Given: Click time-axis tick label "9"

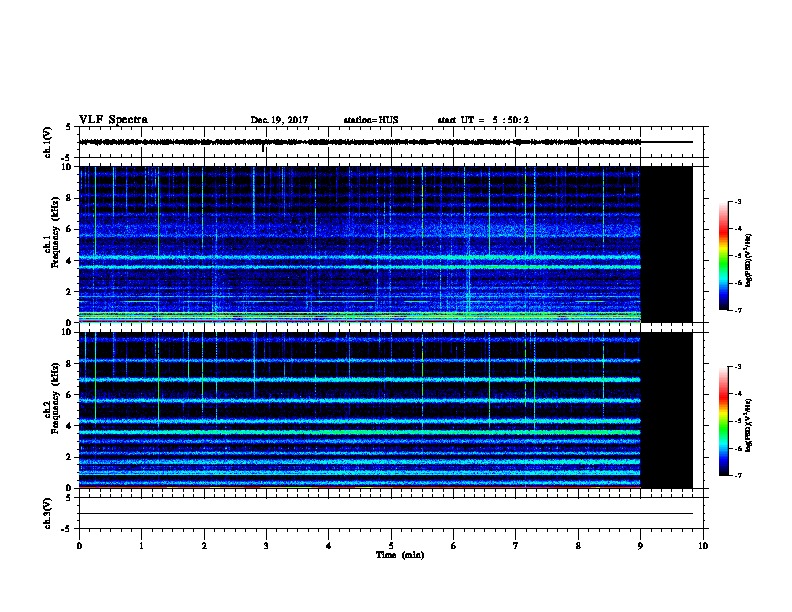Looking at the screenshot, I should pyautogui.click(x=640, y=546).
